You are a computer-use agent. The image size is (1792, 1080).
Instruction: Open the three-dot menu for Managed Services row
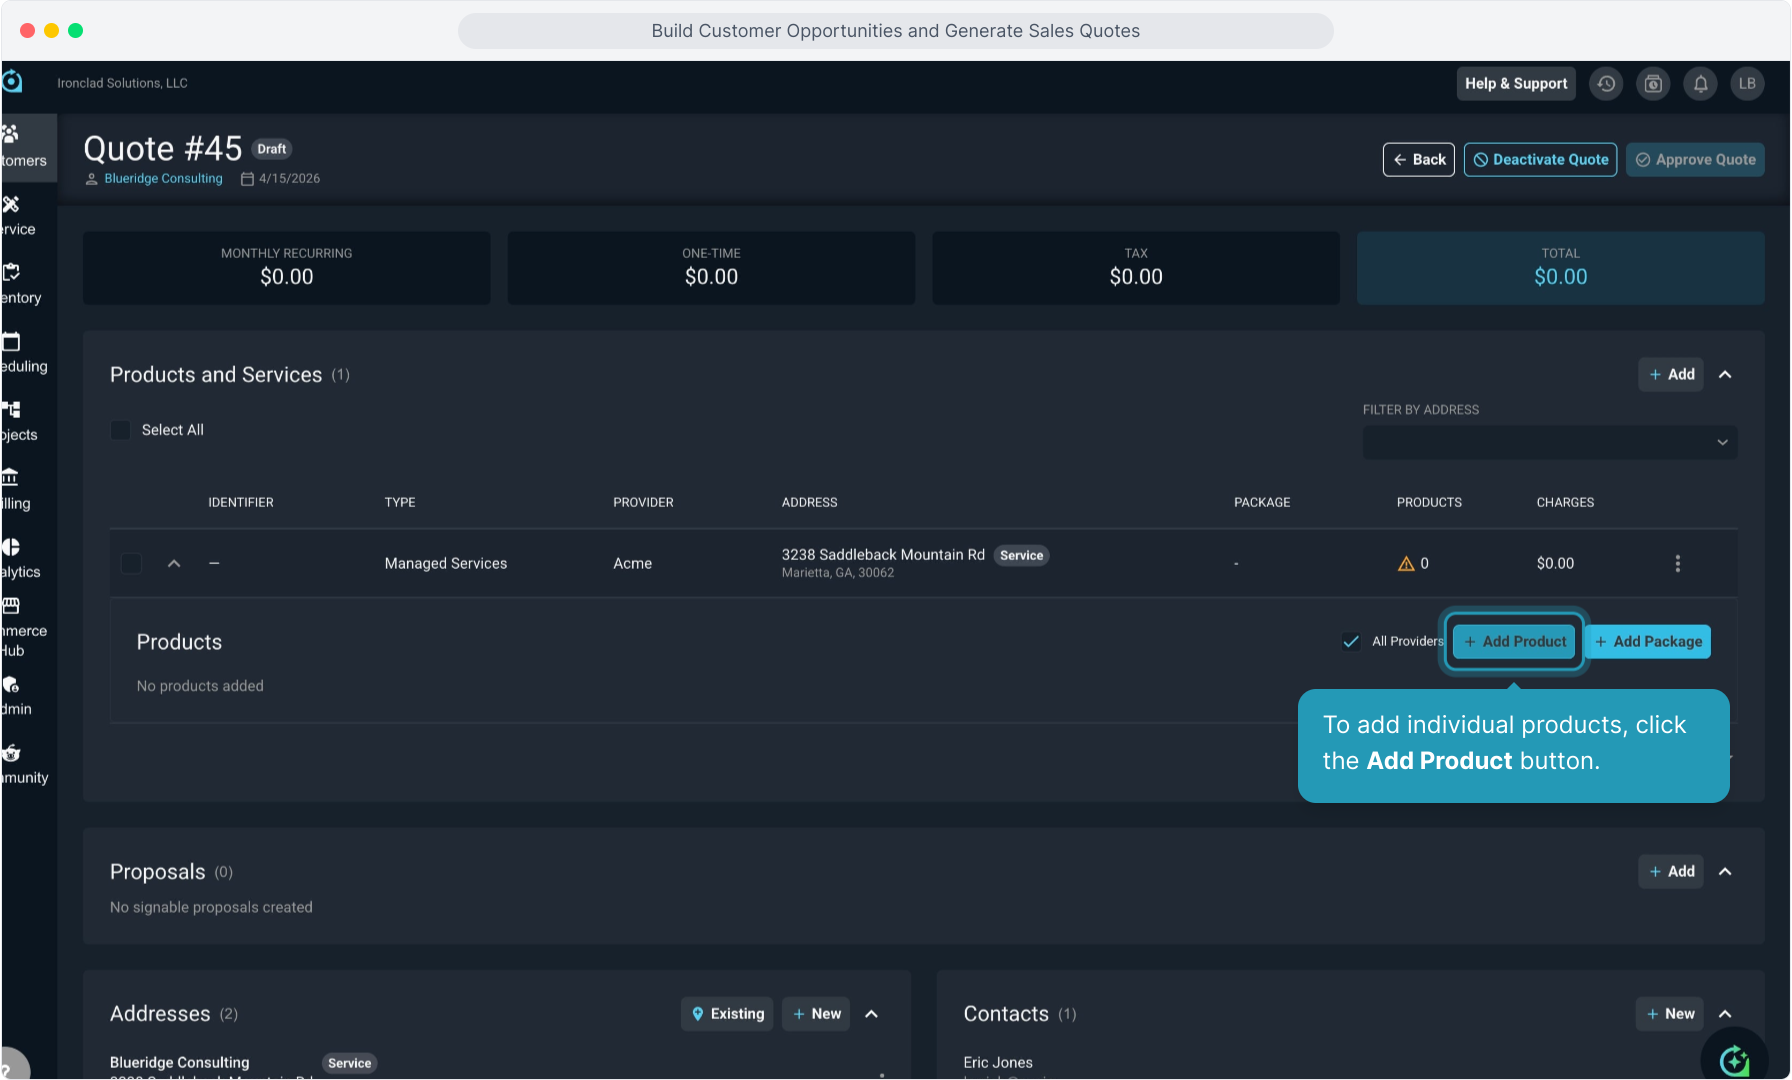point(1677,564)
